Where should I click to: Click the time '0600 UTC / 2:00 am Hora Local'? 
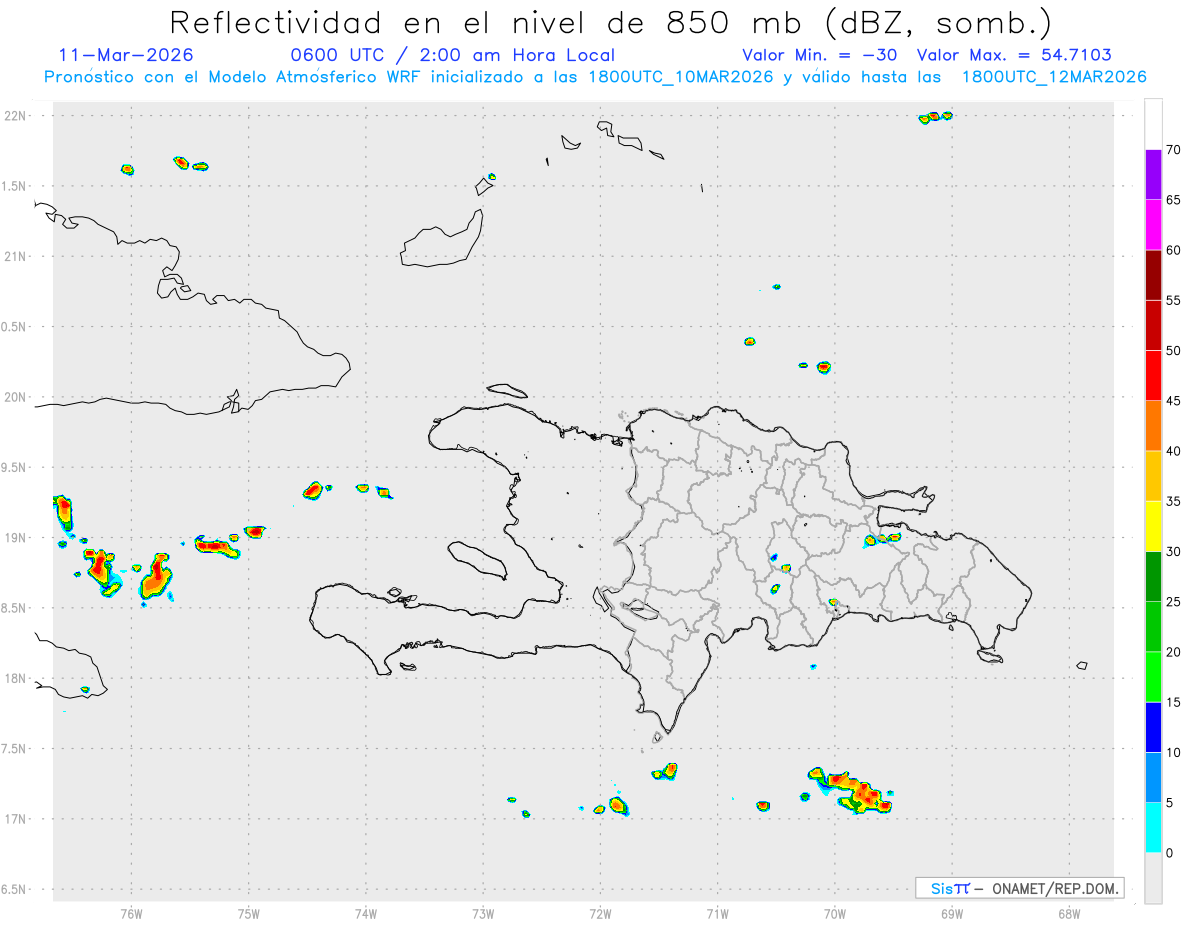(x=452, y=55)
